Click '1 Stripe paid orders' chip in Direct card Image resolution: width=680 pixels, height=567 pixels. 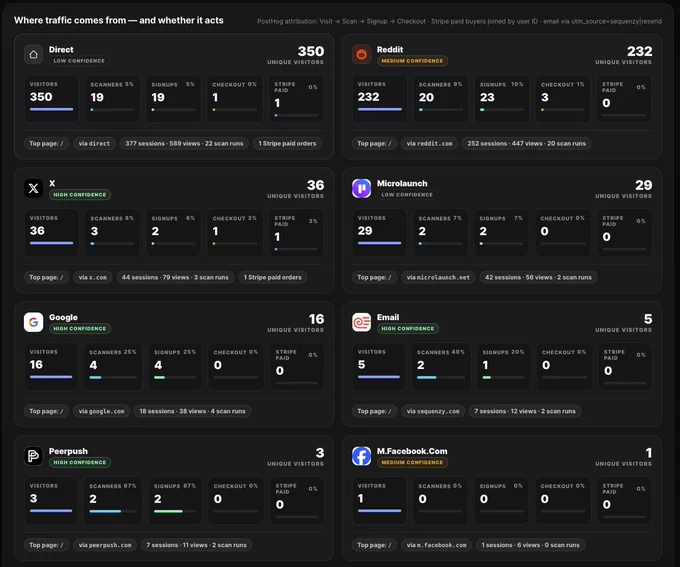tap(287, 144)
